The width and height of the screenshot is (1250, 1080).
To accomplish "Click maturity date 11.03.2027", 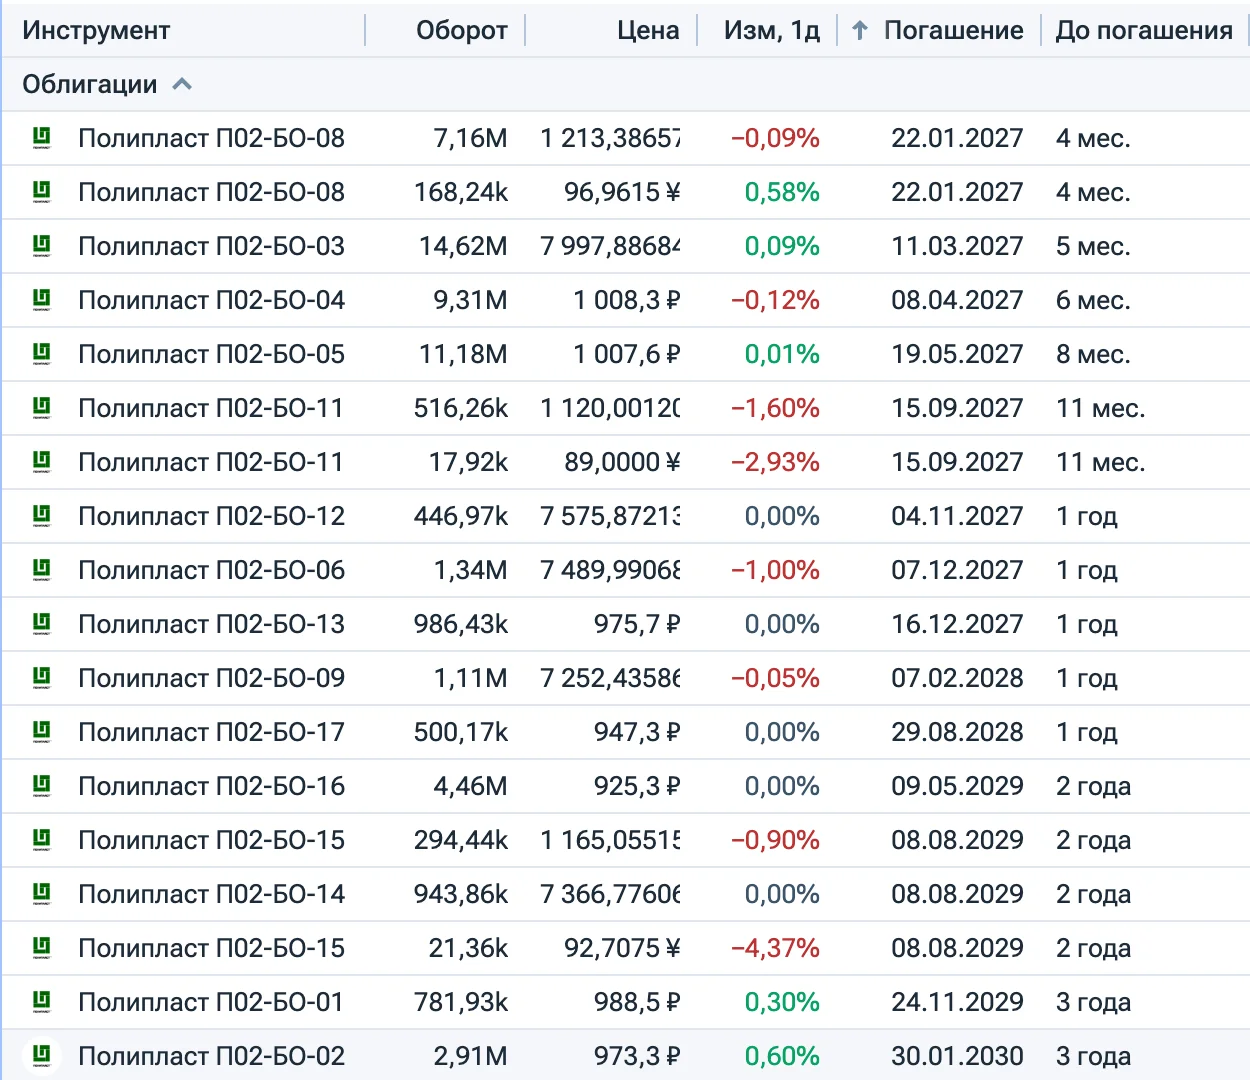I will pyautogui.click(x=957, y=246).
